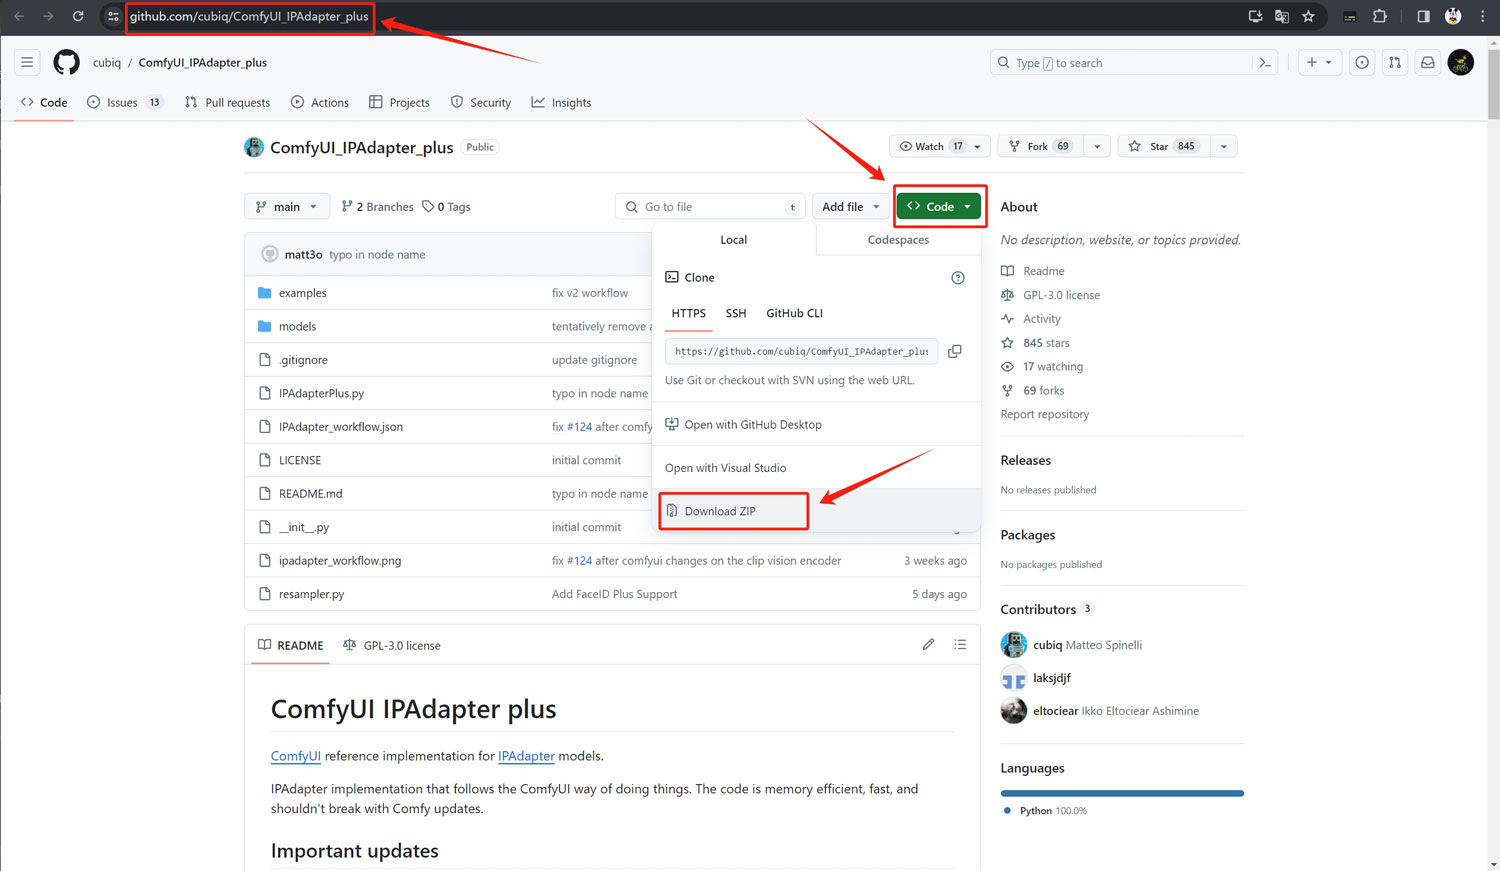Focus the Type / to search box
This screenshot has width=1500, height=871.
[x=1133, y=63]
